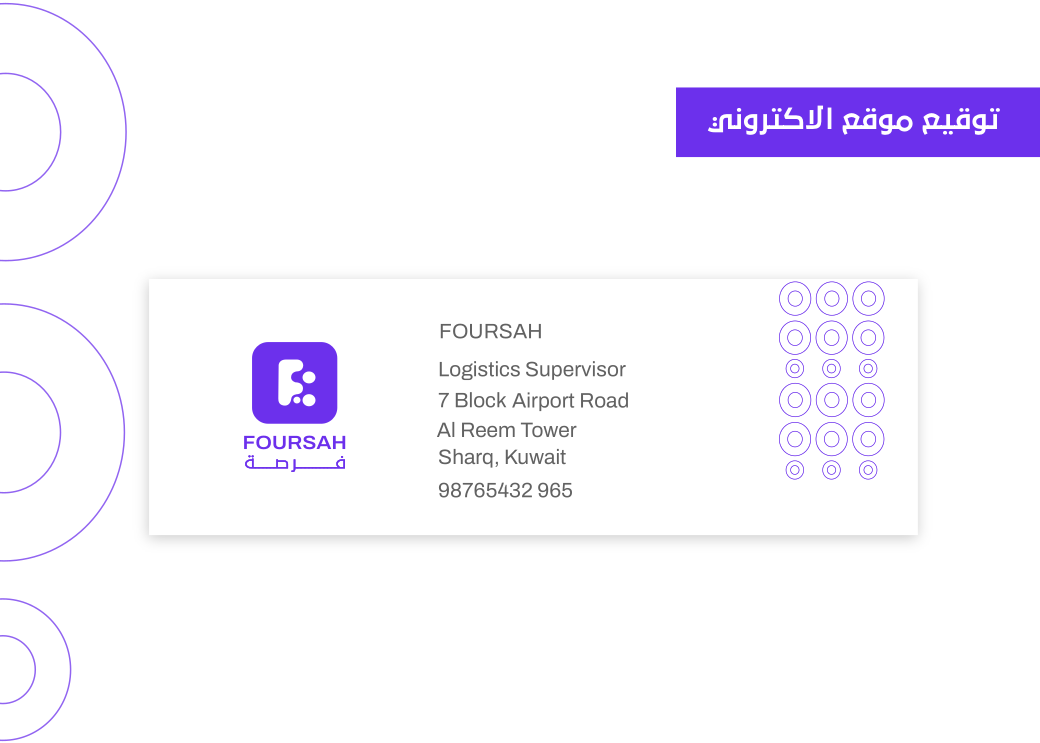
Task: Click the purple Arabic title banner
Action: click(857, 122)
